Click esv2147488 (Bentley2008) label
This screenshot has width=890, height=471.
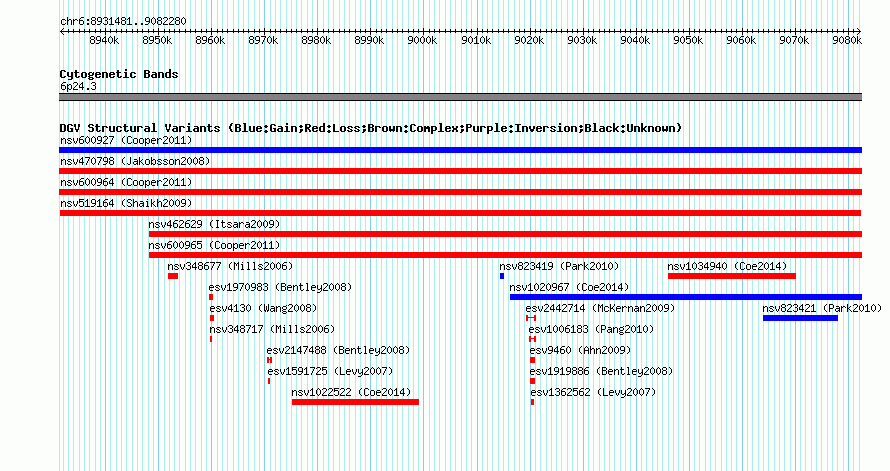(338, 350)
